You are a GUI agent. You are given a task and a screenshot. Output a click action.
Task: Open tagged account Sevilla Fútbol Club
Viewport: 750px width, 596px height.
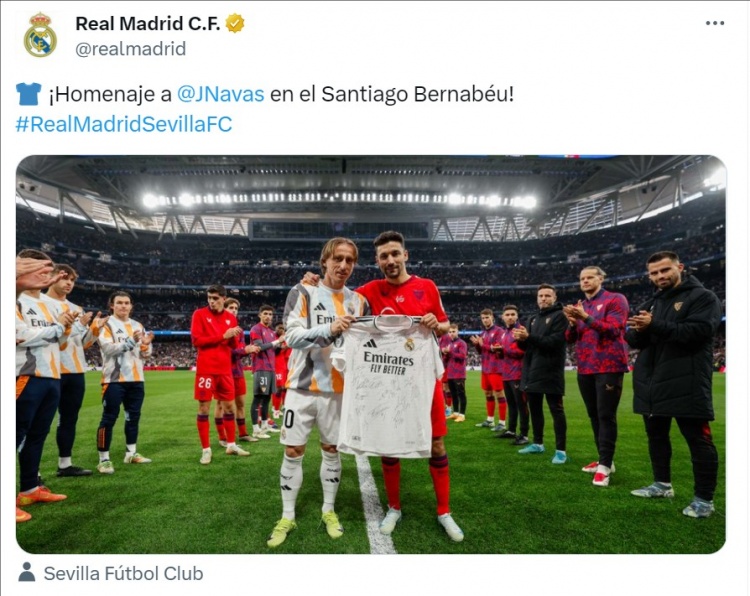[123, 573]
